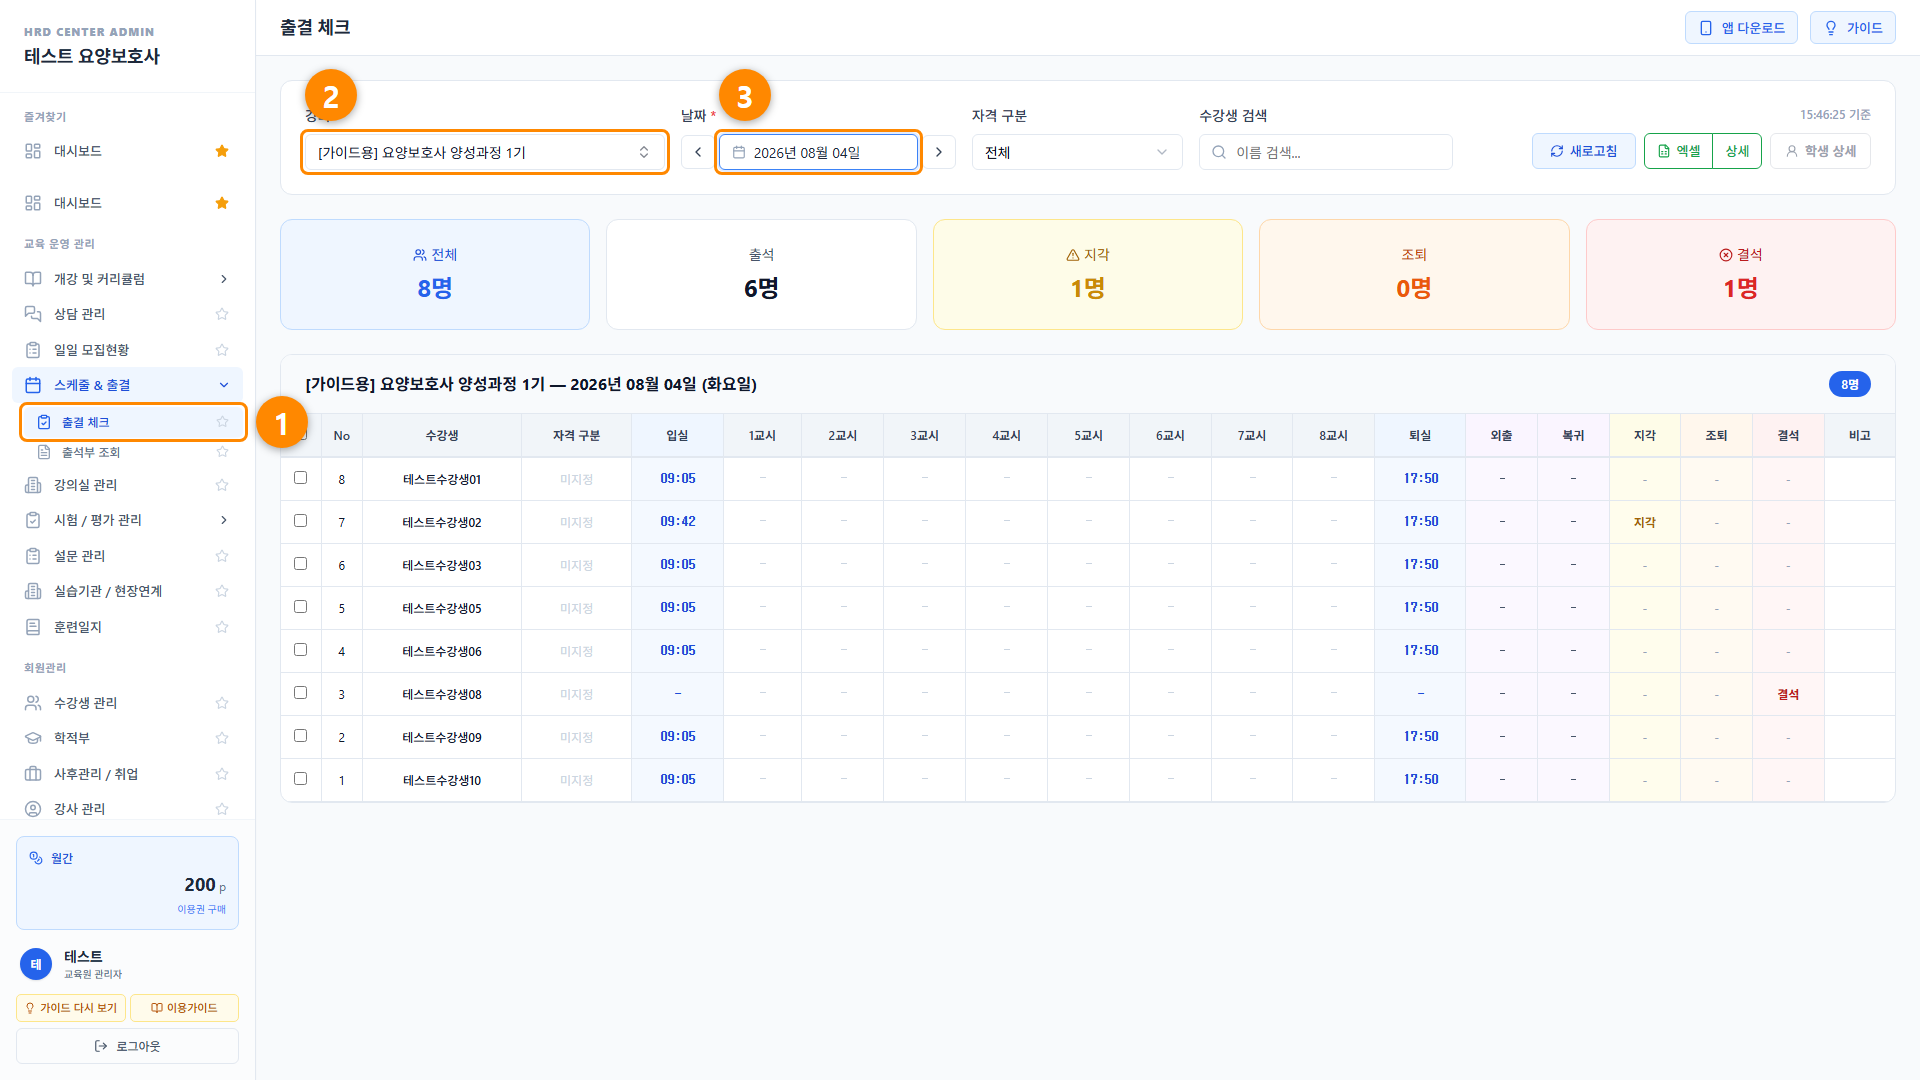Click the calendar icon in the date field
Image resolution: width=1920 pixels, height=1080 pixels.
739,152
